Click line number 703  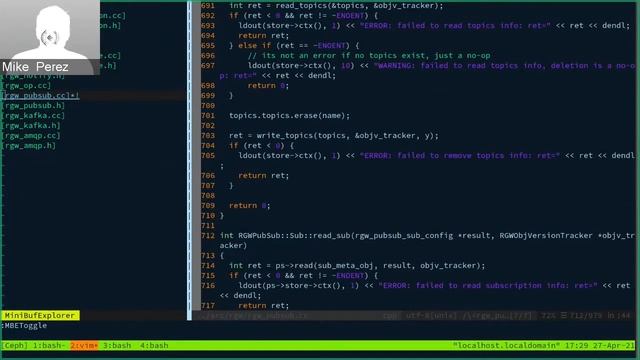click(x=208, y=136)
